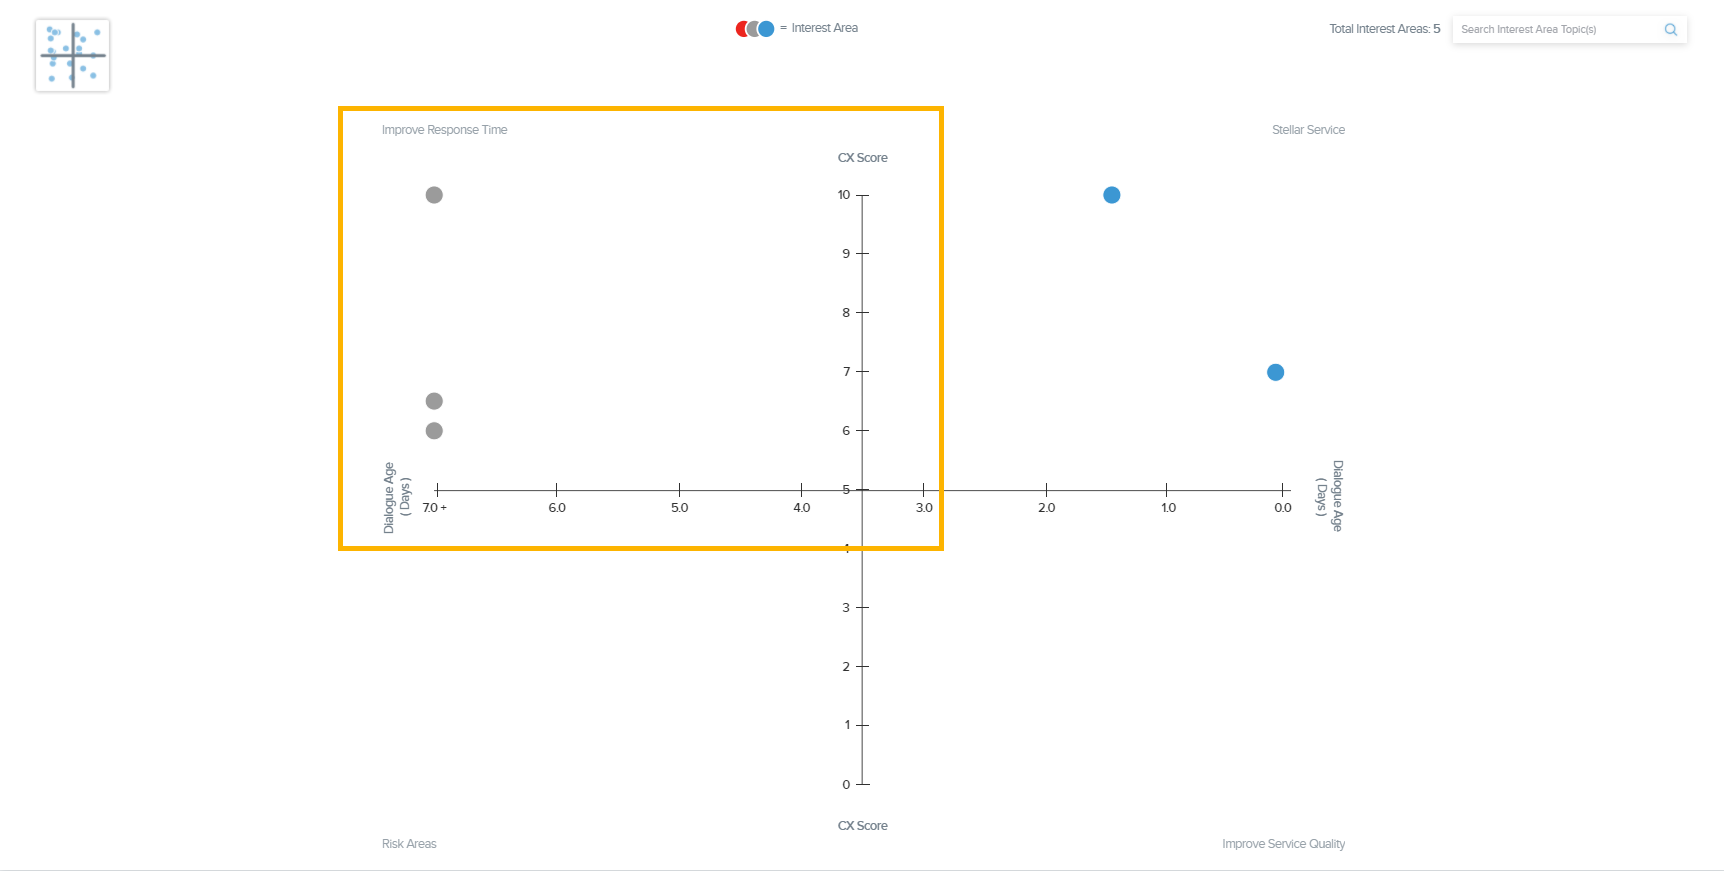
Task: Click the search magnifier icon
Action: point(1670,30)
